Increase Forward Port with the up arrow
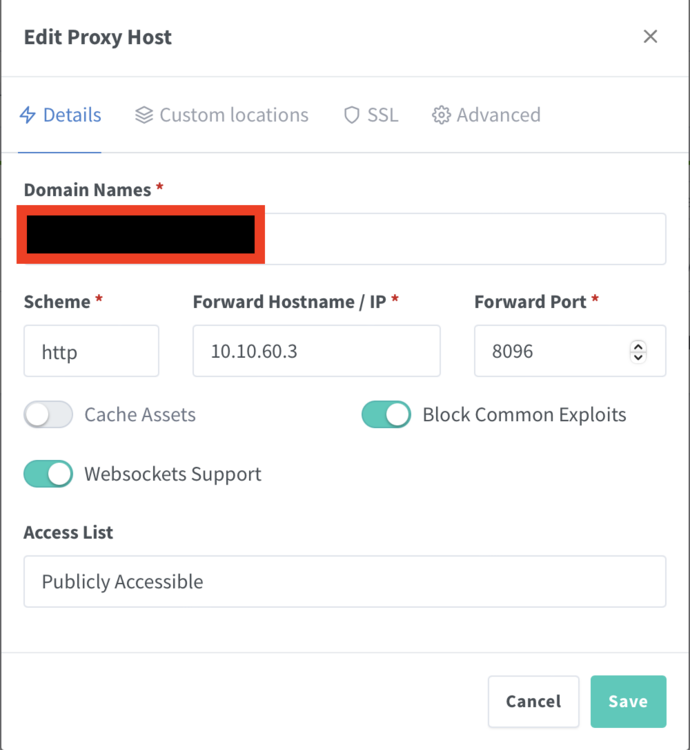This screenshot has width=690, height=750. pos(638,346)
